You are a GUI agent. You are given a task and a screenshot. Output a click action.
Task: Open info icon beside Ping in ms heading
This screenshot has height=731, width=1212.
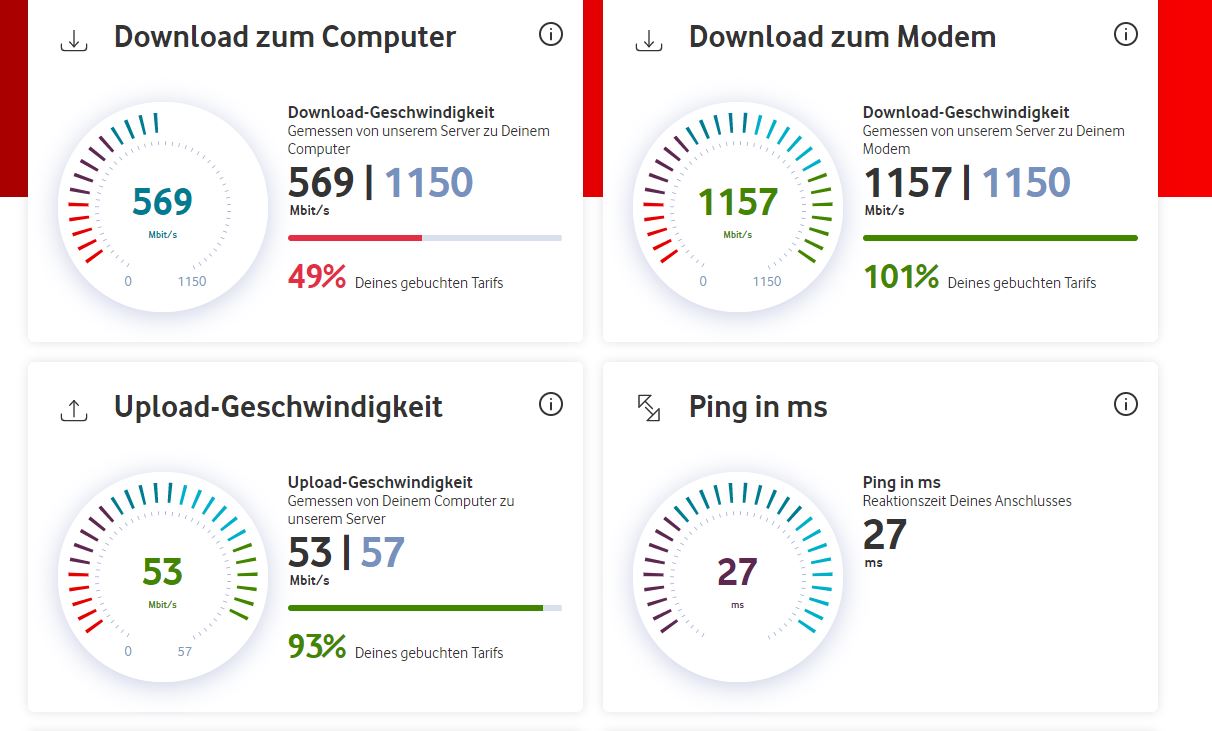pyautogui.click(x=1125, y=405)
